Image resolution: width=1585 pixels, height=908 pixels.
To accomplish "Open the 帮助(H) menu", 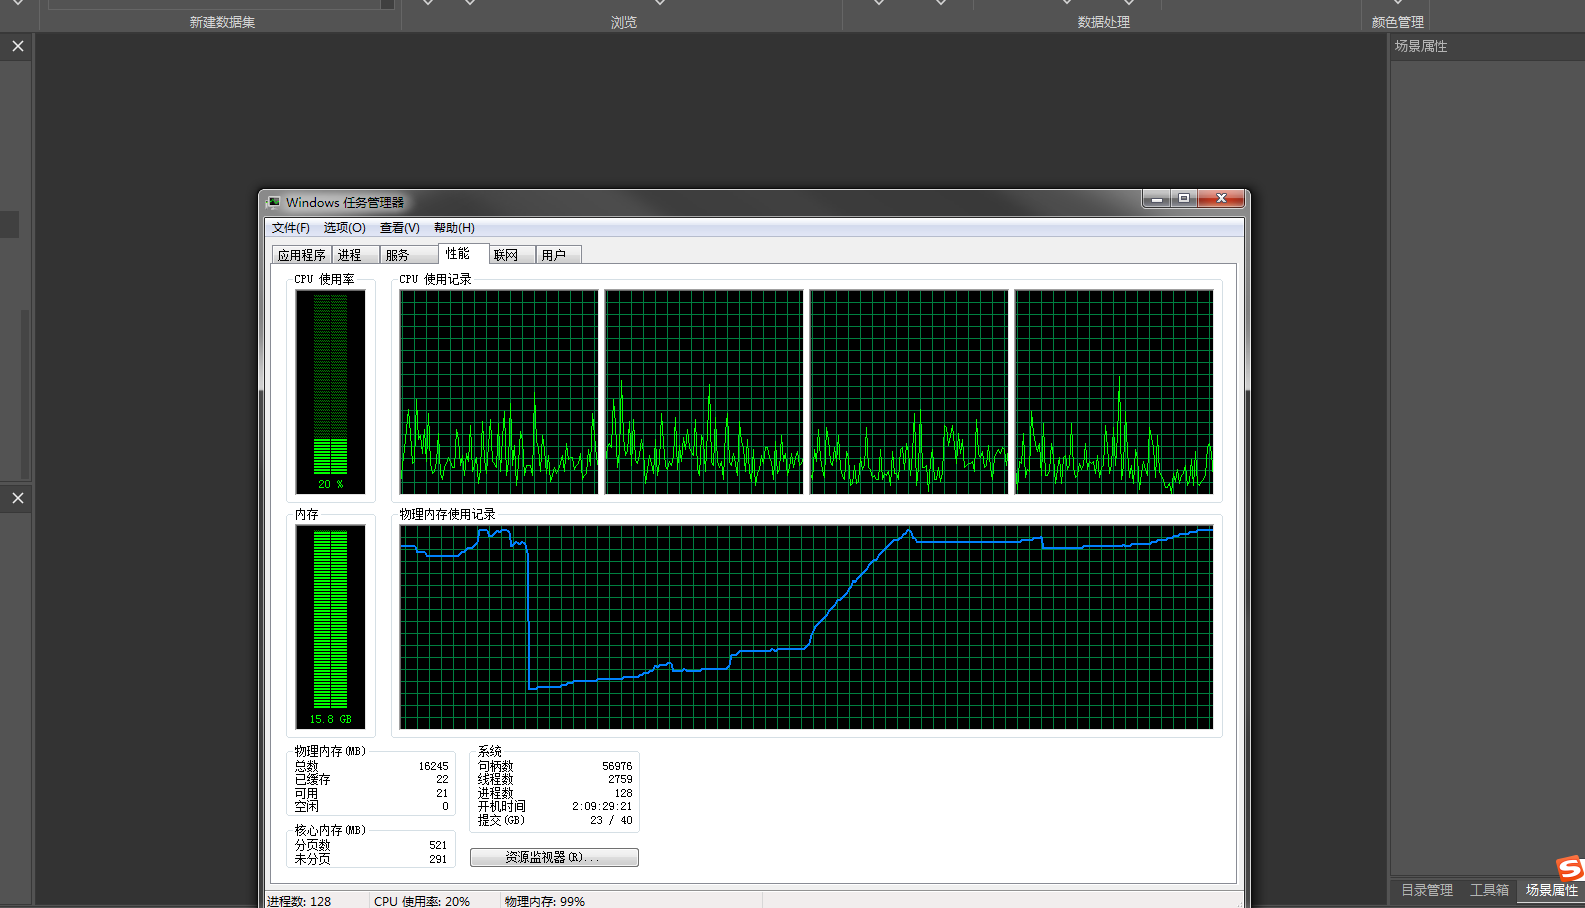I will 454,228.
